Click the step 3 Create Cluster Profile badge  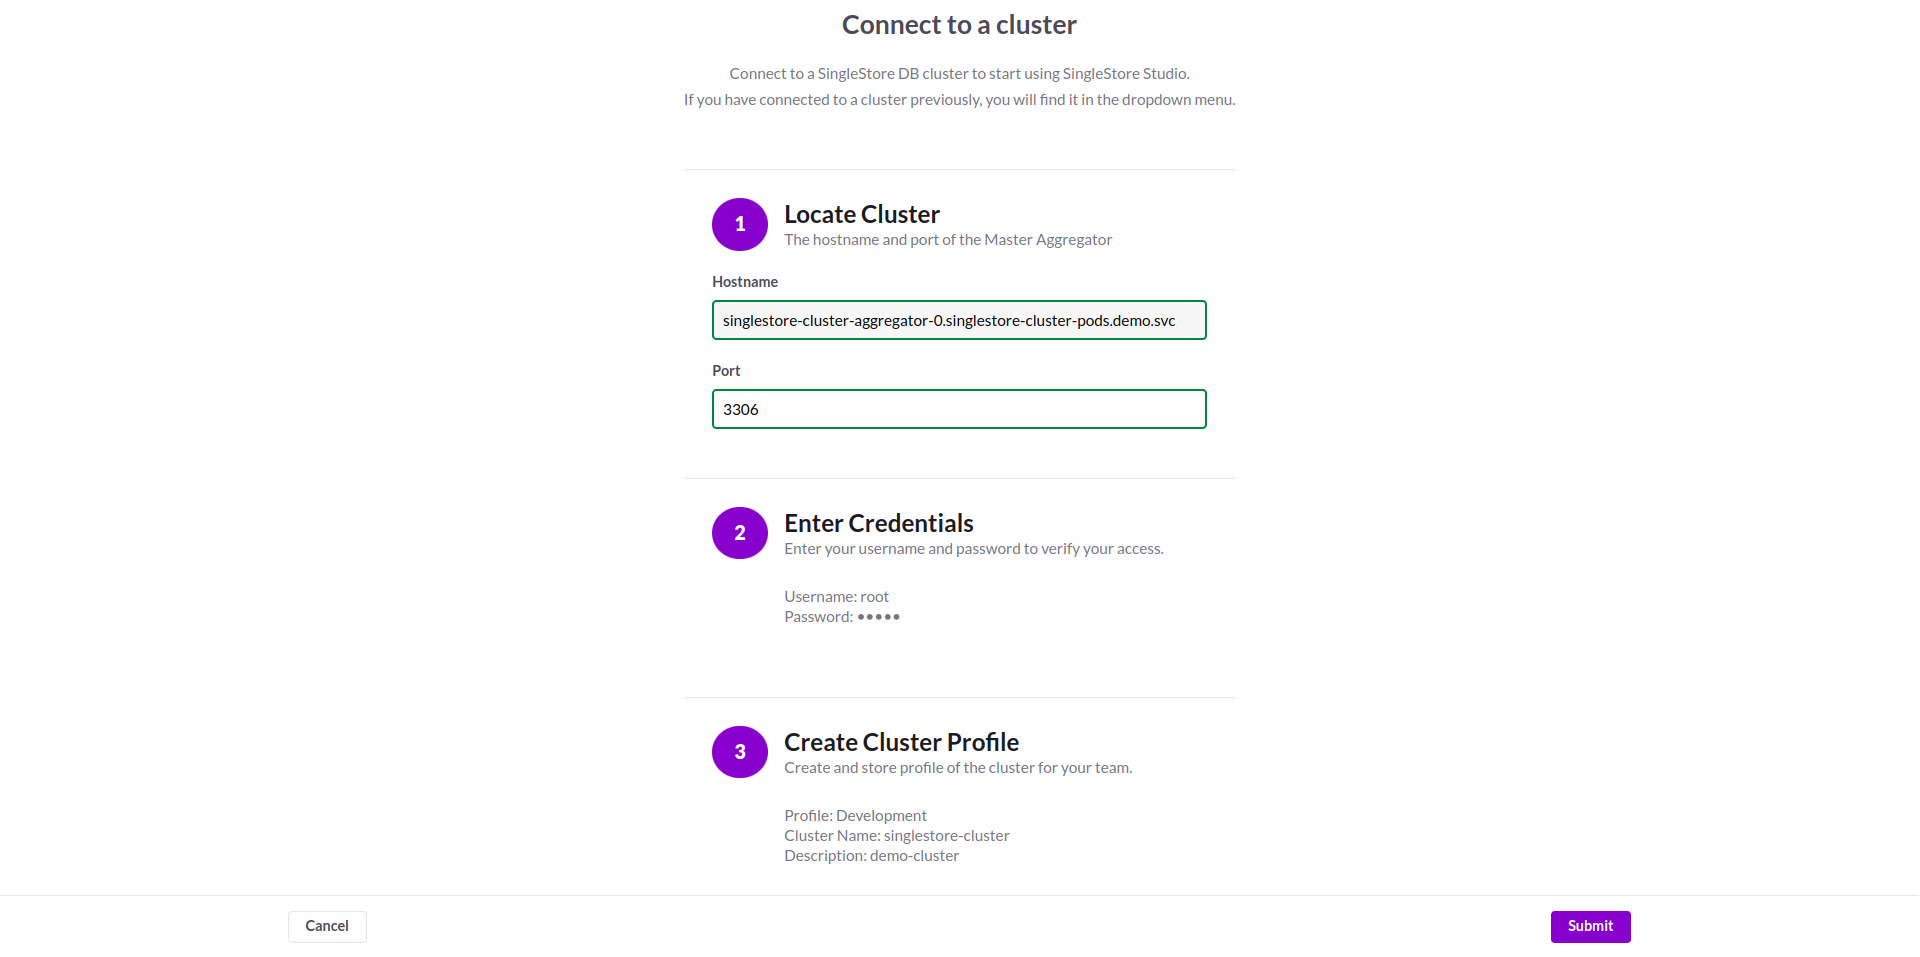(739, 751)
